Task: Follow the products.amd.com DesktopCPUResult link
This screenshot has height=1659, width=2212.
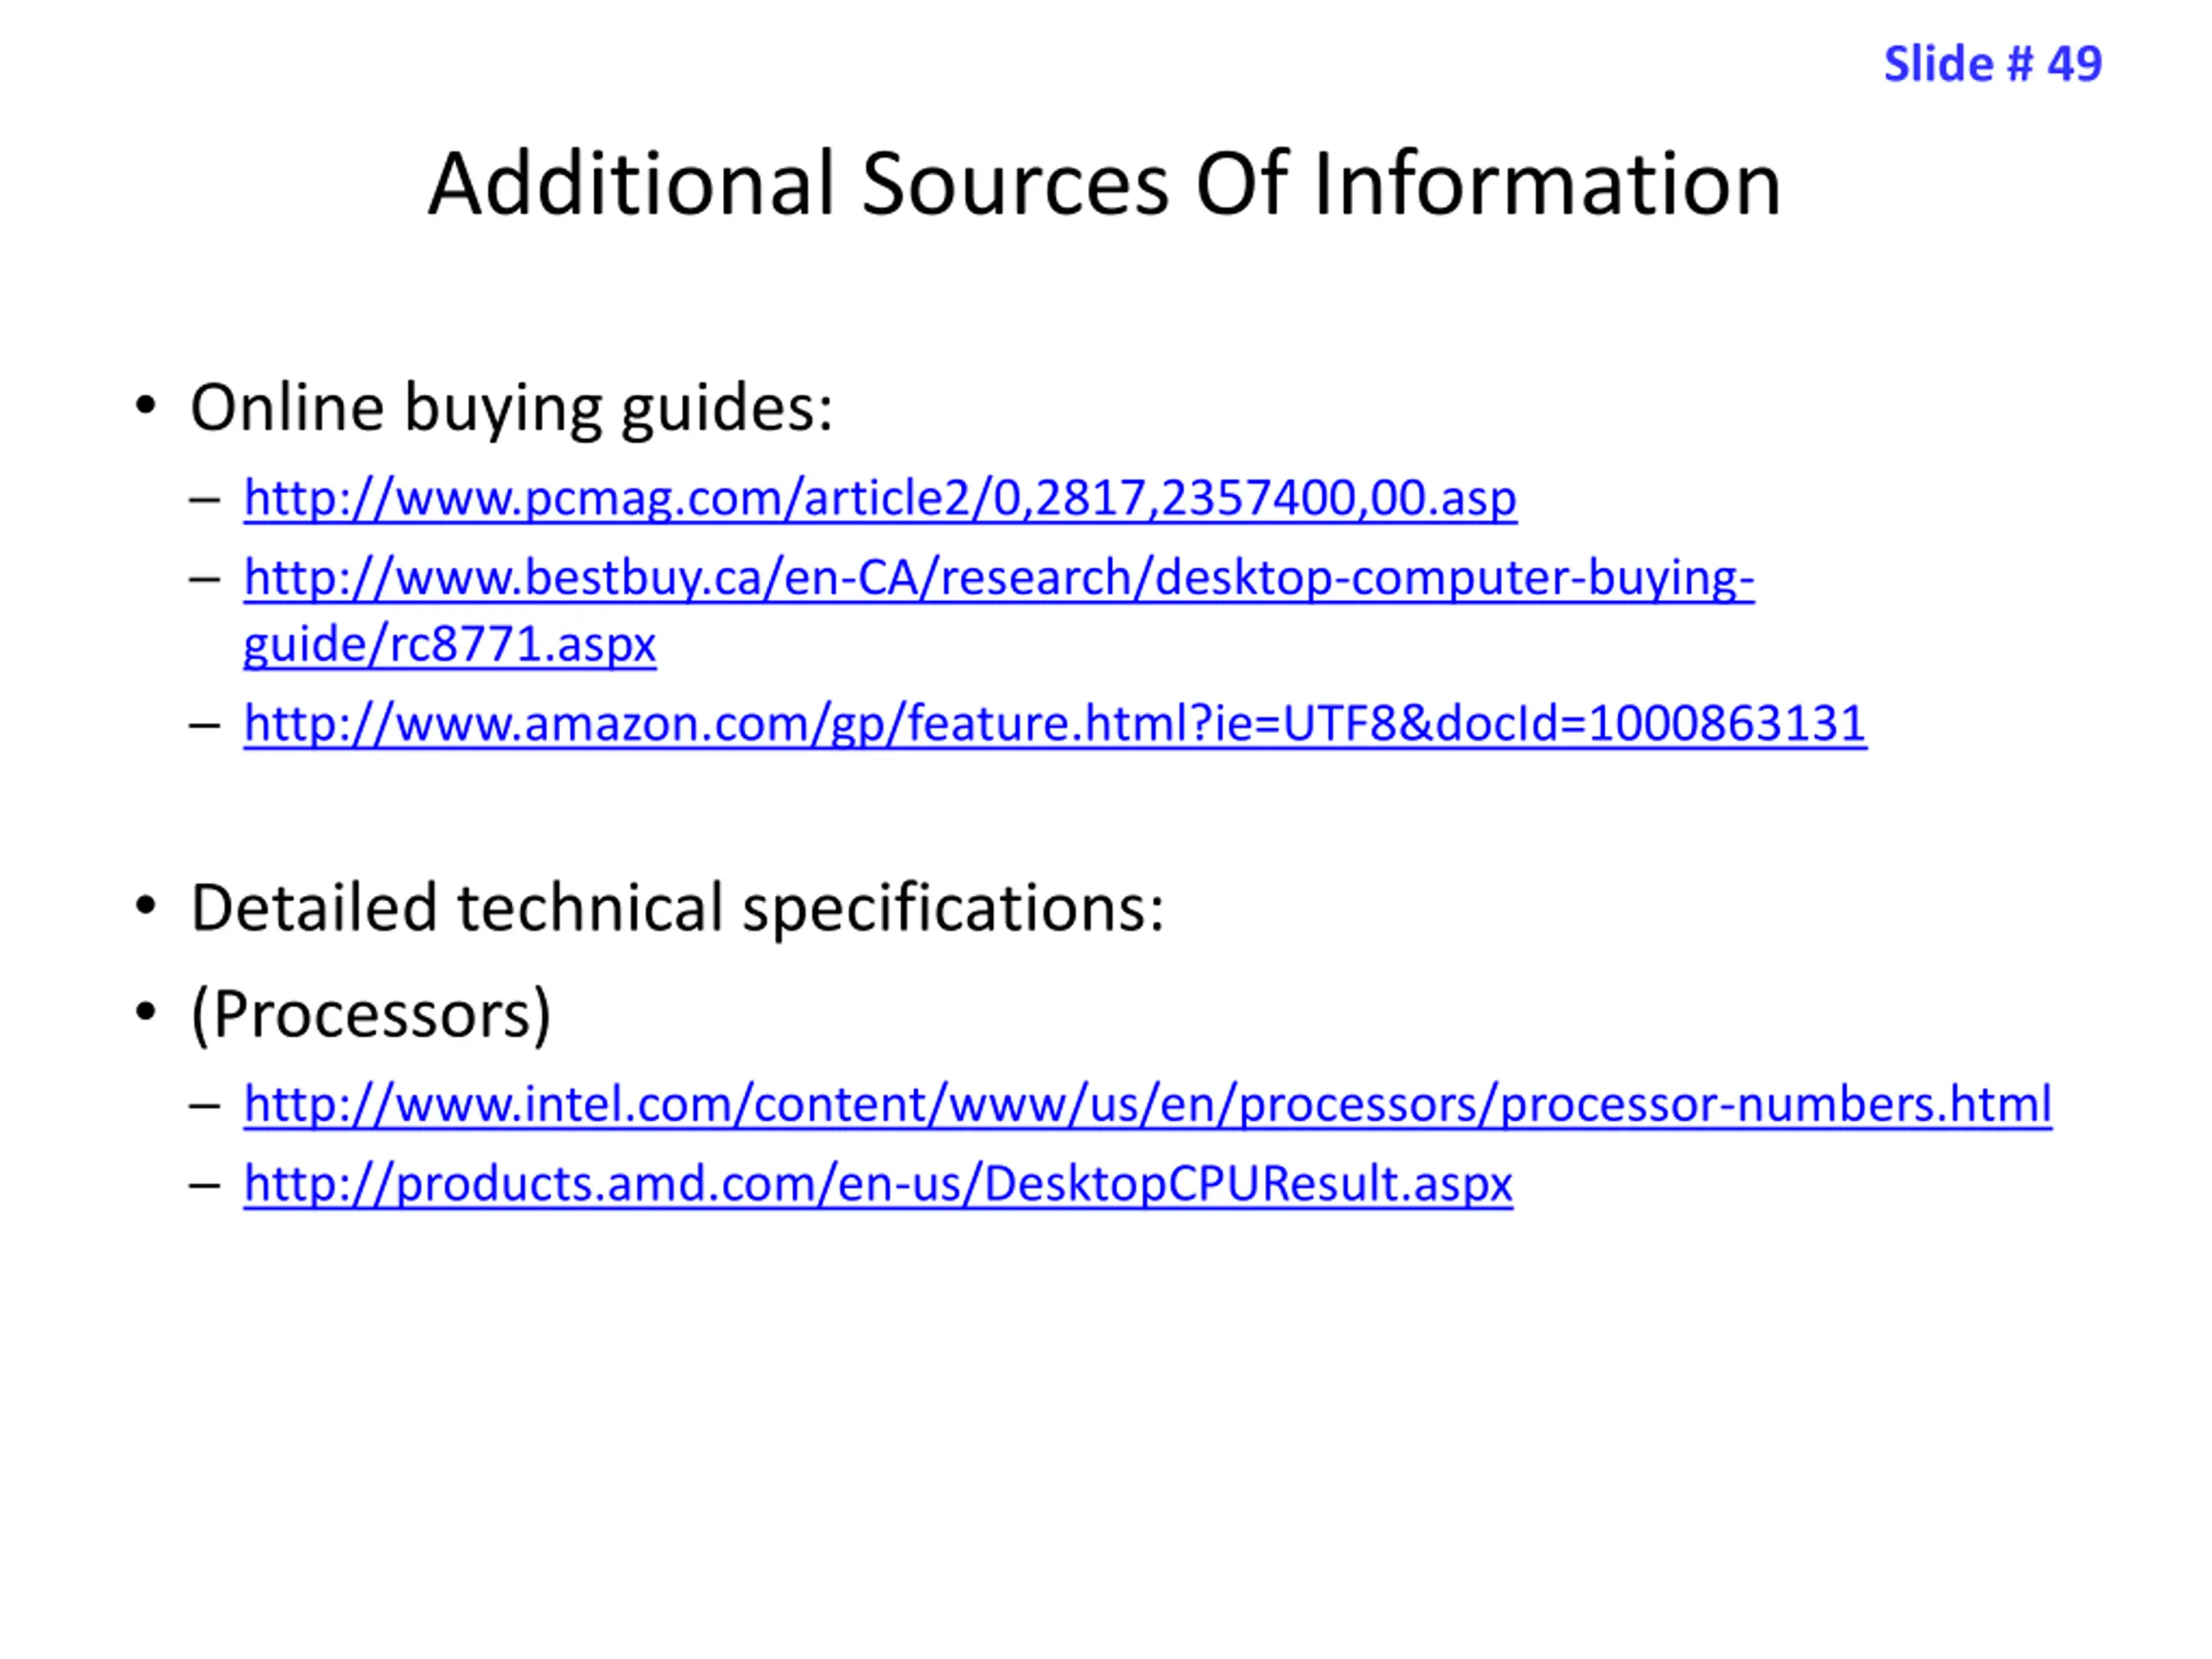Action: [878, 1184]
